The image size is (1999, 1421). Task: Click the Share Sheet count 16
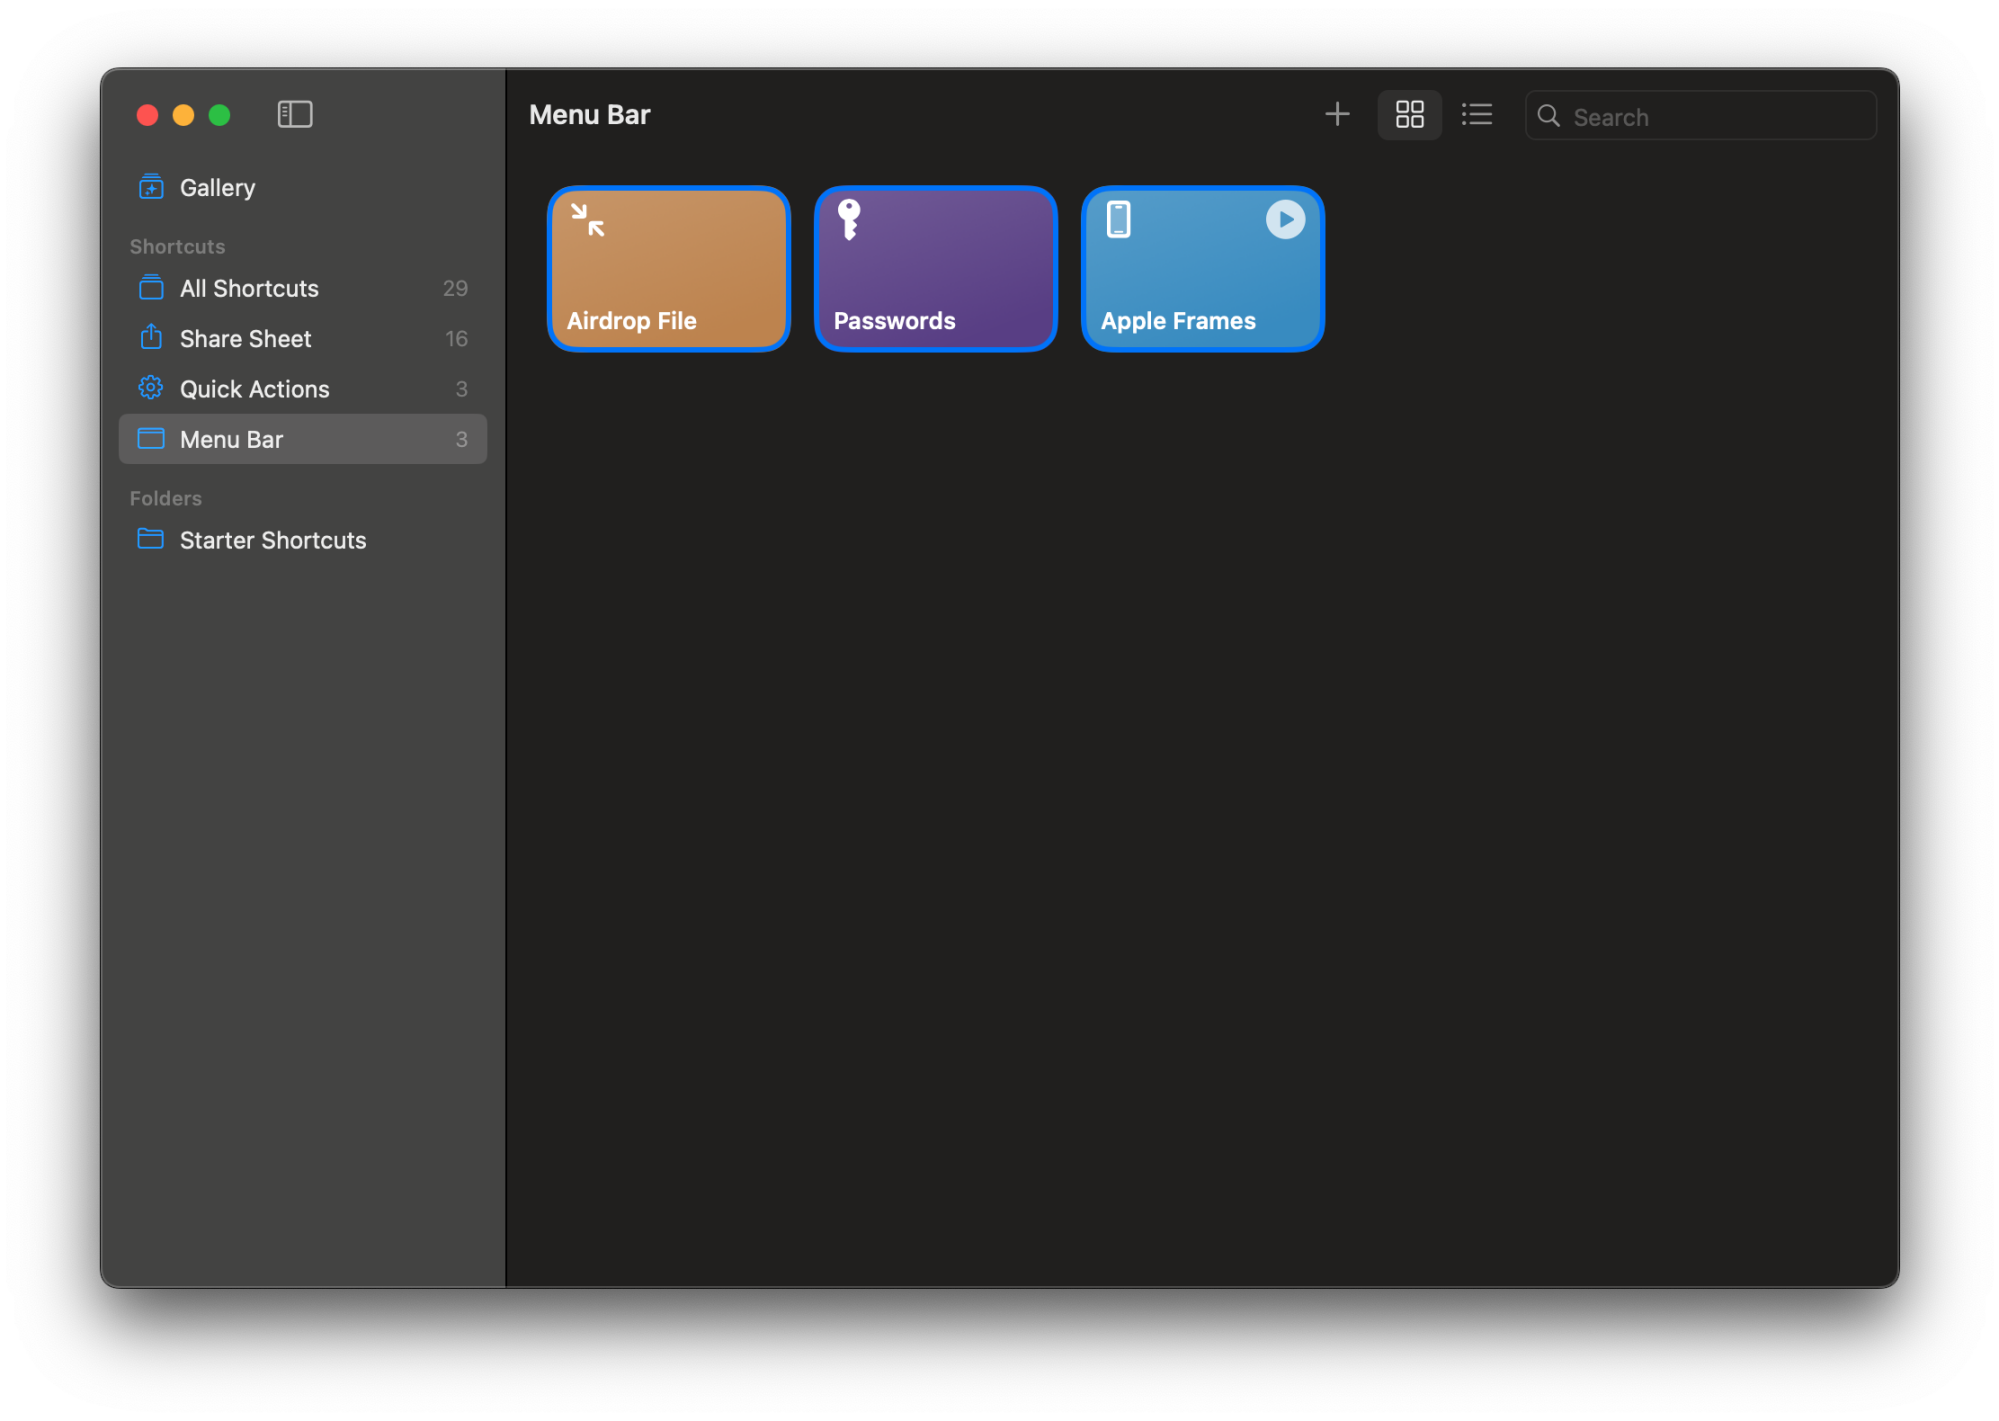456,338
